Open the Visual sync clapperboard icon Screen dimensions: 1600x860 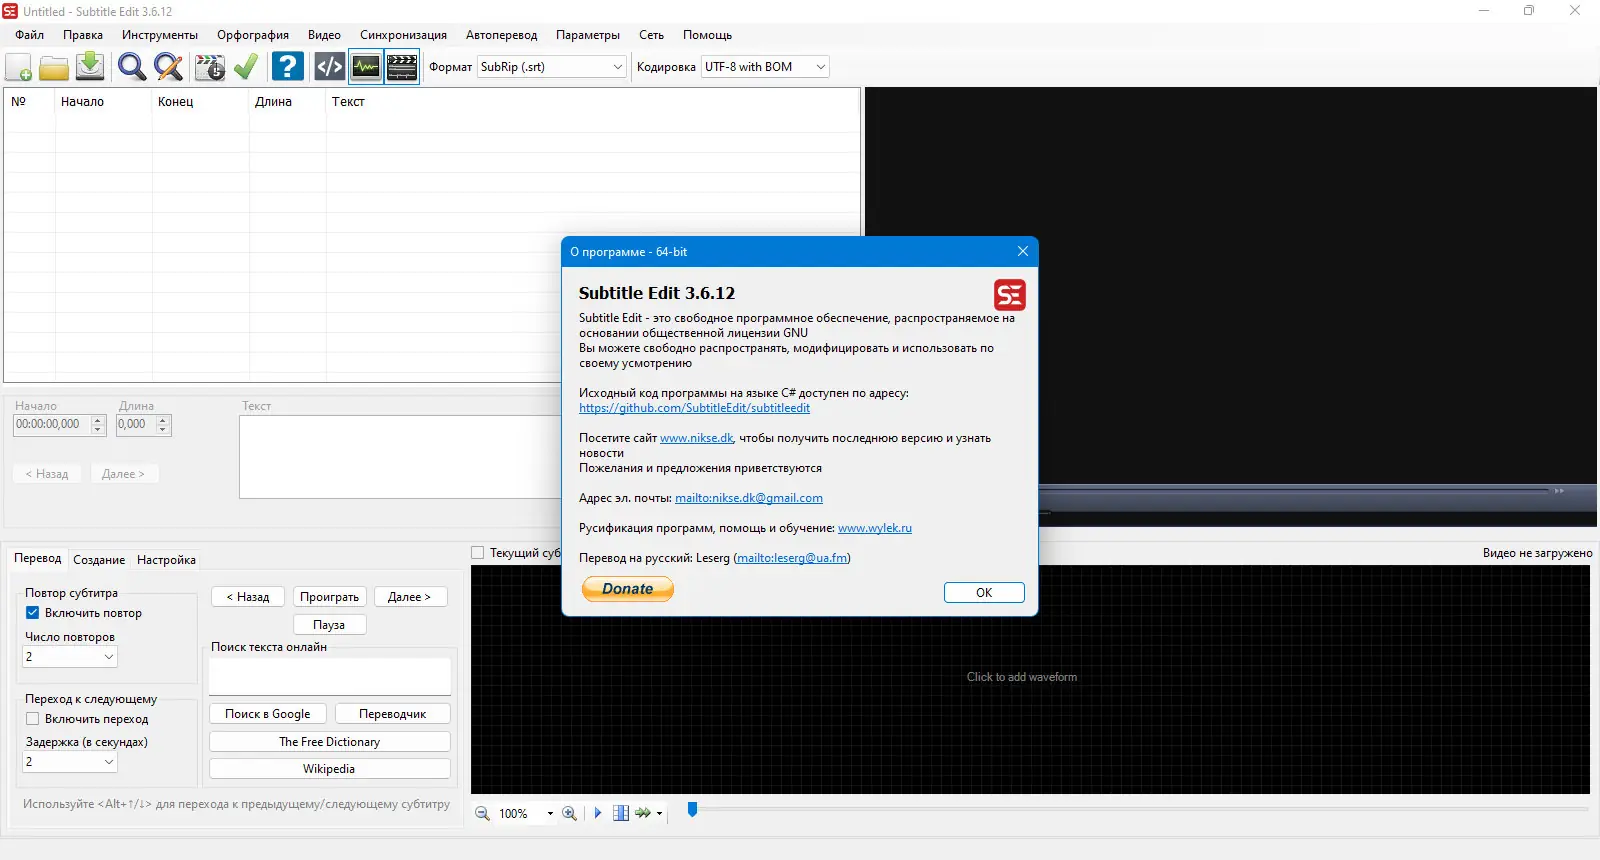210,67
